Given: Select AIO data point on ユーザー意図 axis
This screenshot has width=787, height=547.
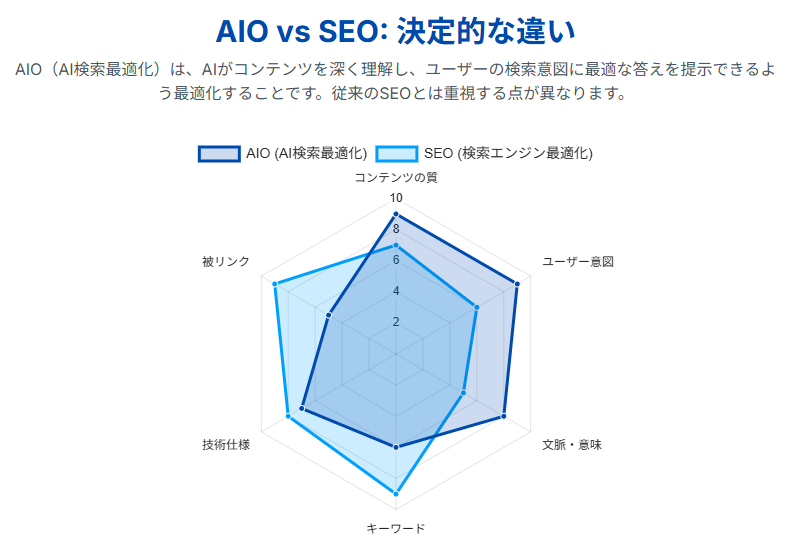Looking at the screenshot, I should coord(517,284).
